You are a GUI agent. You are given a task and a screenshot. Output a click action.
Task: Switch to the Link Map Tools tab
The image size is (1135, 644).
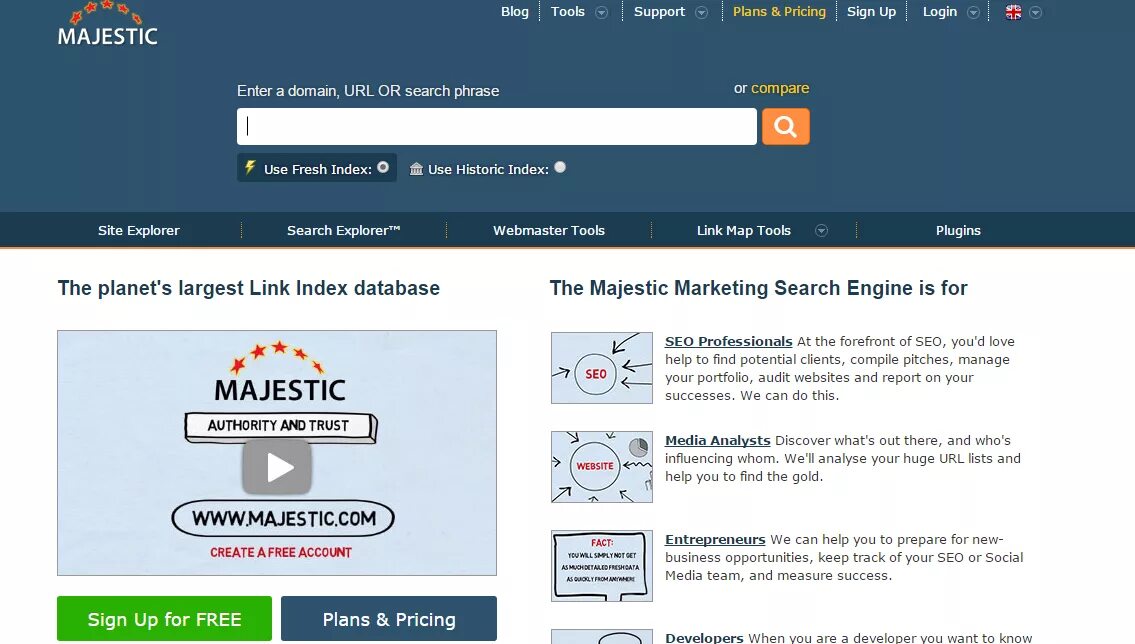coord(743,230)
